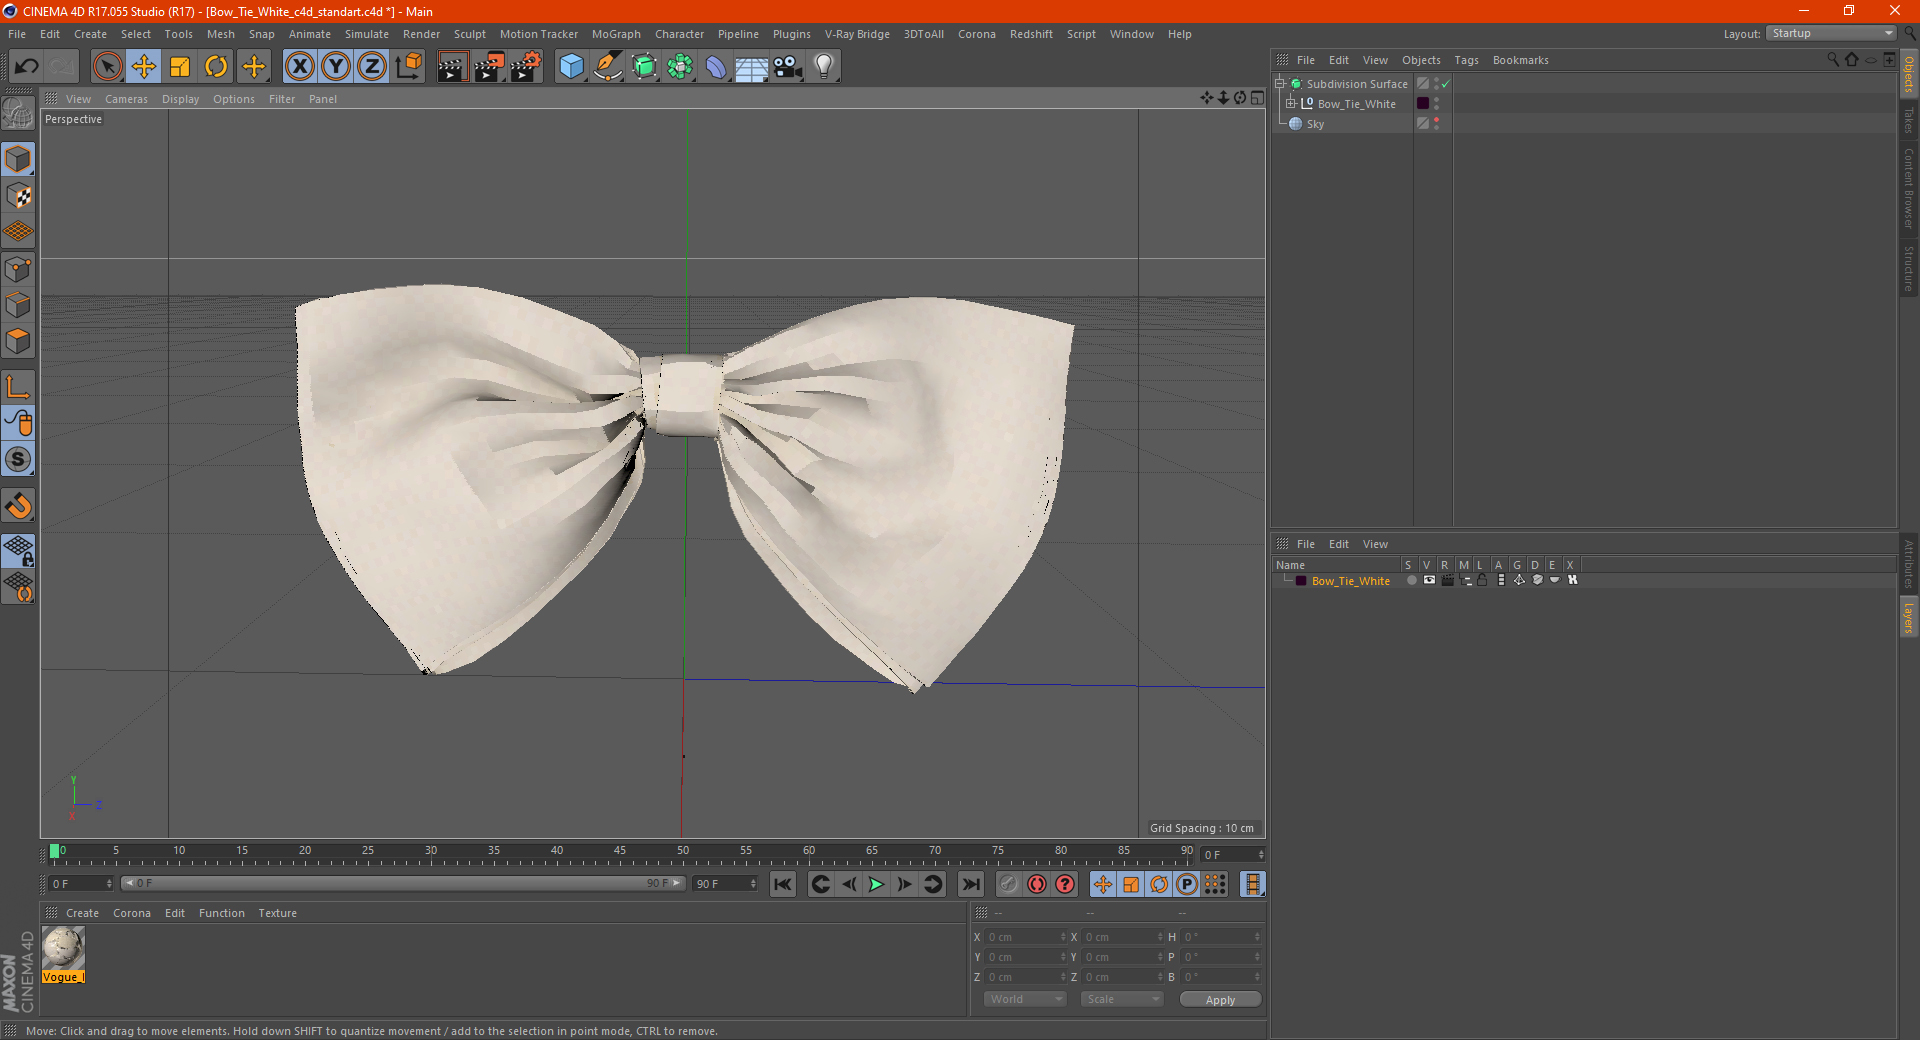The width and height of the screenshot is (1920, 1040).
Task: Toggle Sky editor visibility red dot
Action: pos(1437,120)
